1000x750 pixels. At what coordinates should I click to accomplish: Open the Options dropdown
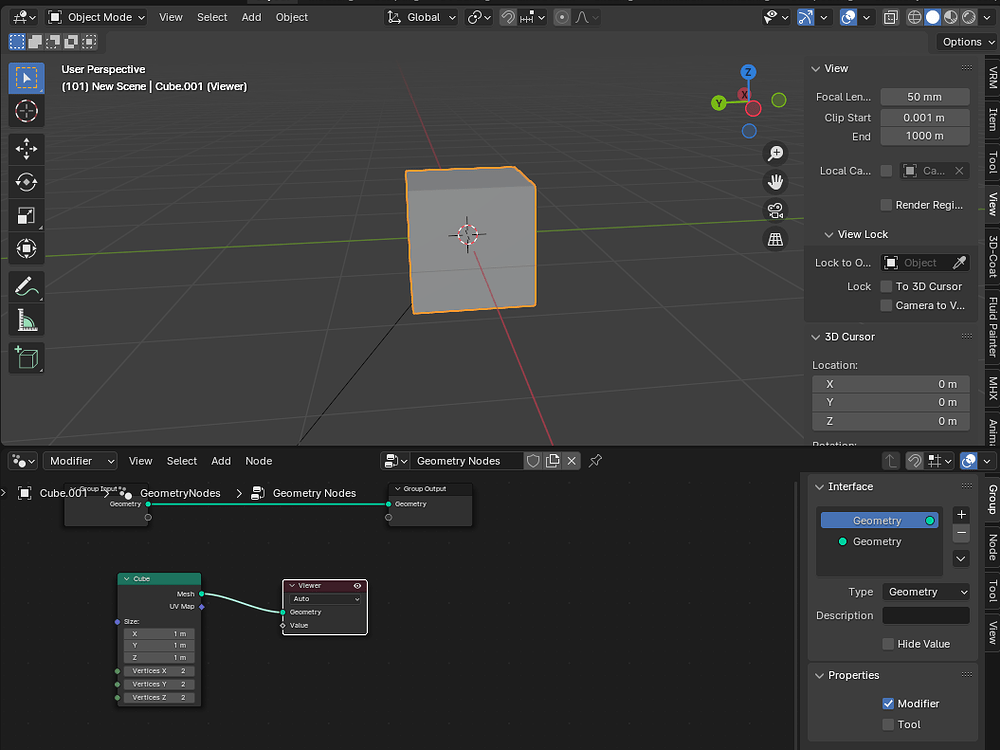coord(966,42)
